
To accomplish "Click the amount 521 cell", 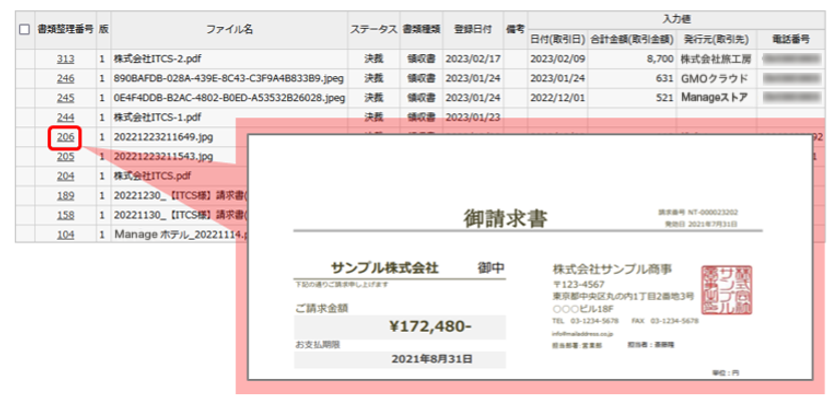I will (x=632, y=98).
